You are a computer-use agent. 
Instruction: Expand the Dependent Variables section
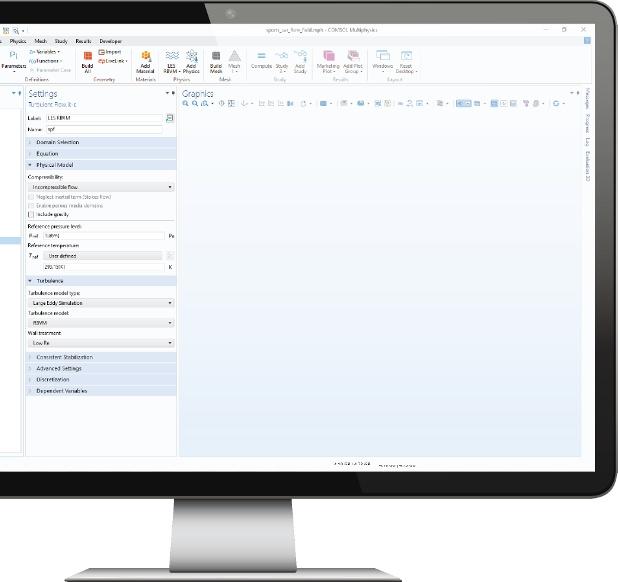click(x=101, y=391)
